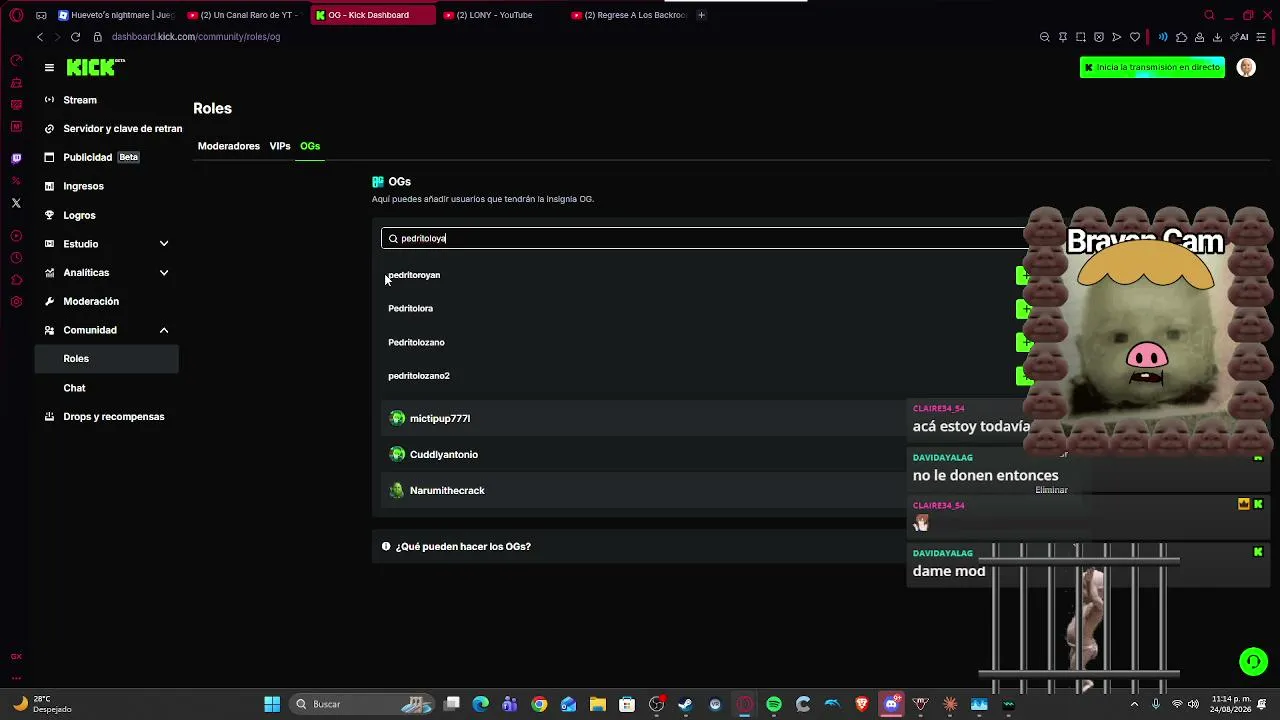Open 'Servidor y clave de retransmisión' page
Viewport: 1280px width, 720px height.
point(108,129)
